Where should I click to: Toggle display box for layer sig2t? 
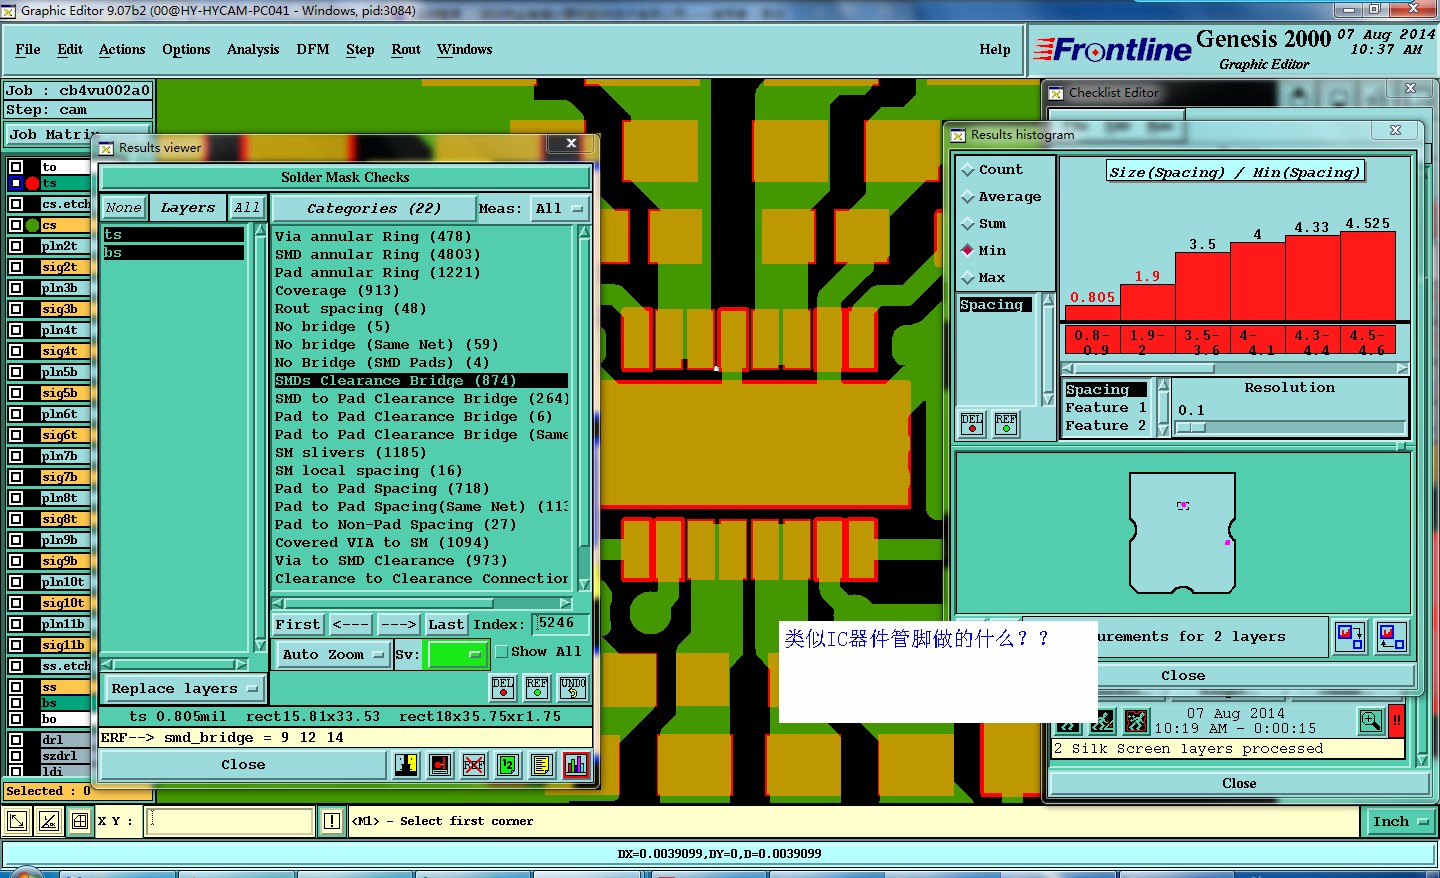16,267
